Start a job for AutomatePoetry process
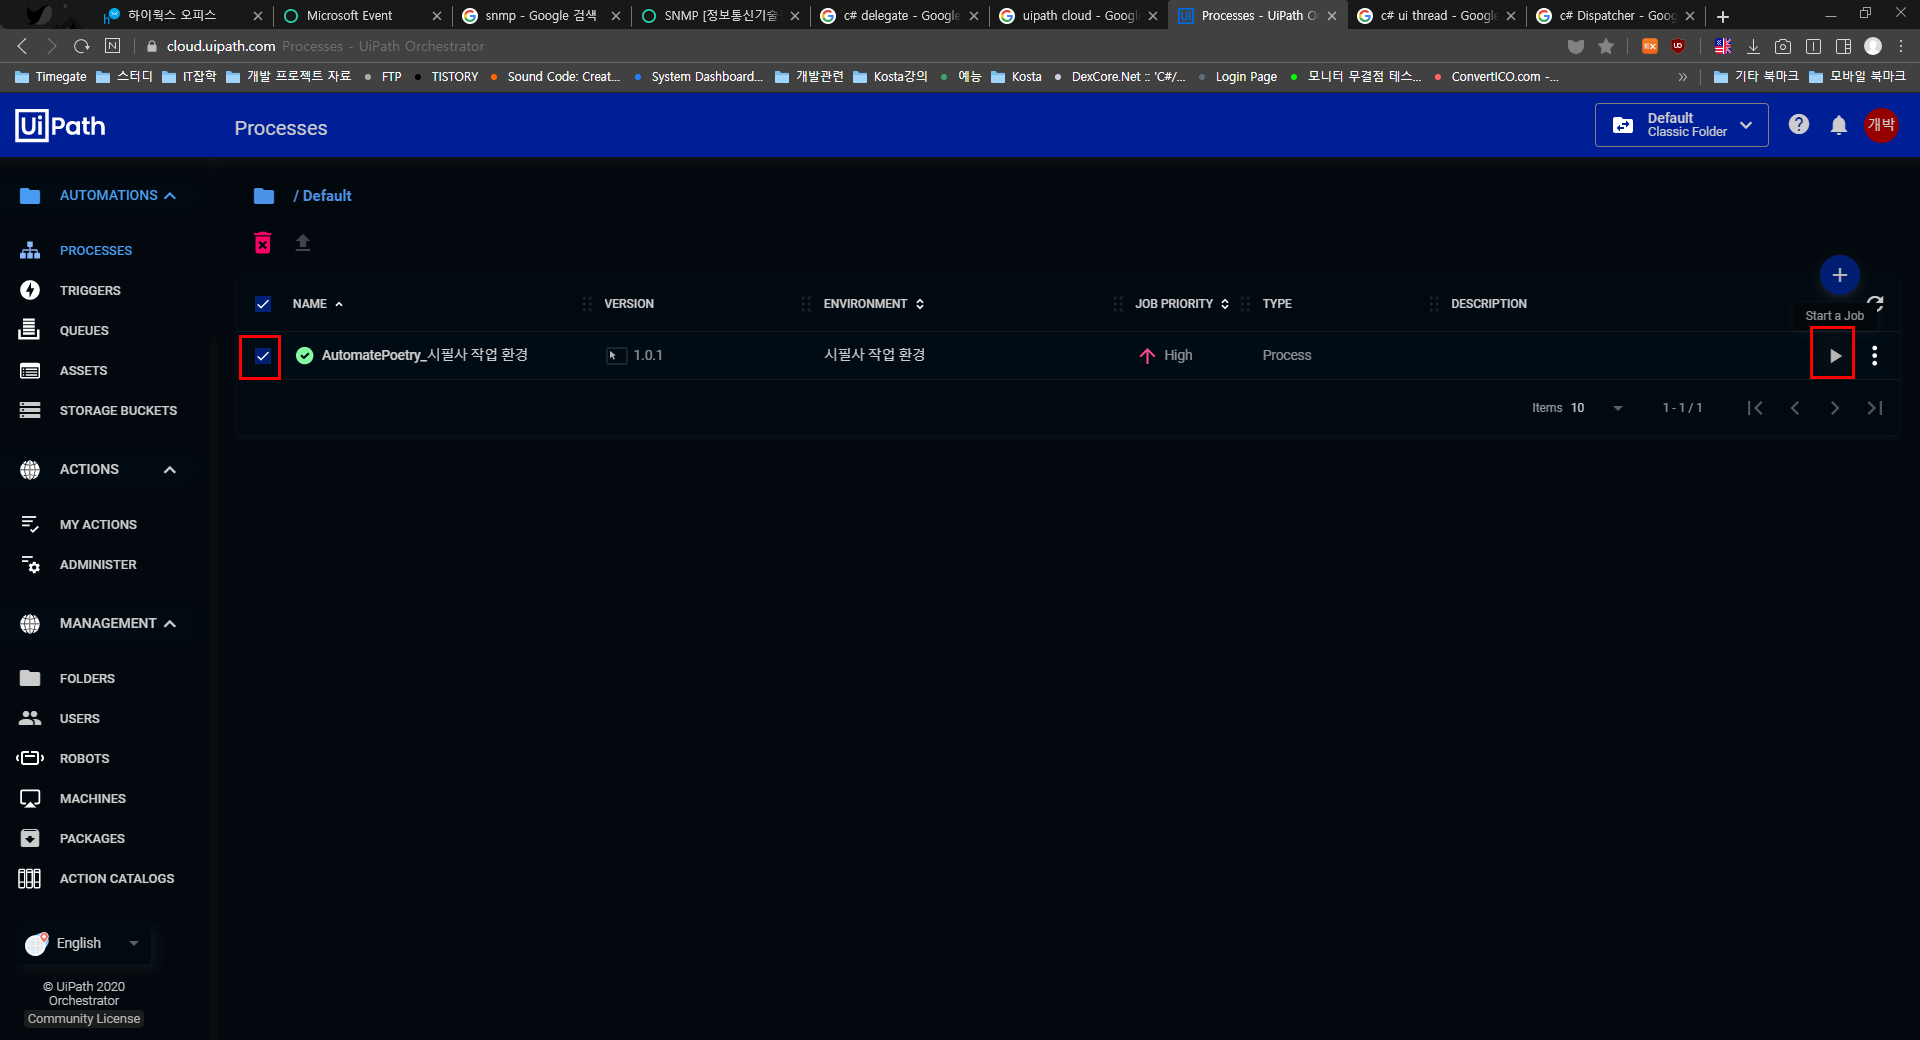This screenshot has width=1920, height=1040. 1834,355
